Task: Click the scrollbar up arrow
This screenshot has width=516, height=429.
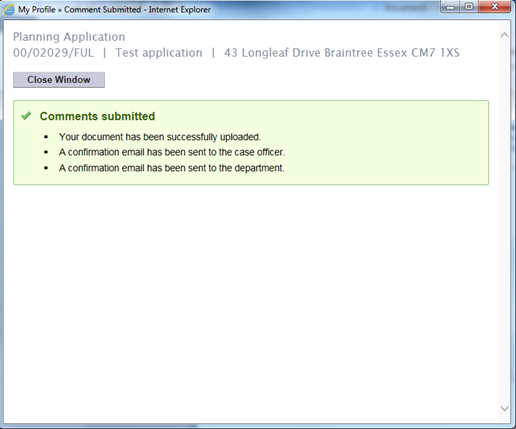Action: click(x=504, y=35)
